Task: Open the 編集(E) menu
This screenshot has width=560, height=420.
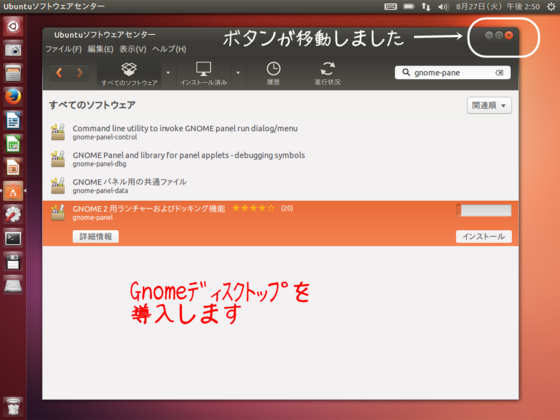Action: 100,49
